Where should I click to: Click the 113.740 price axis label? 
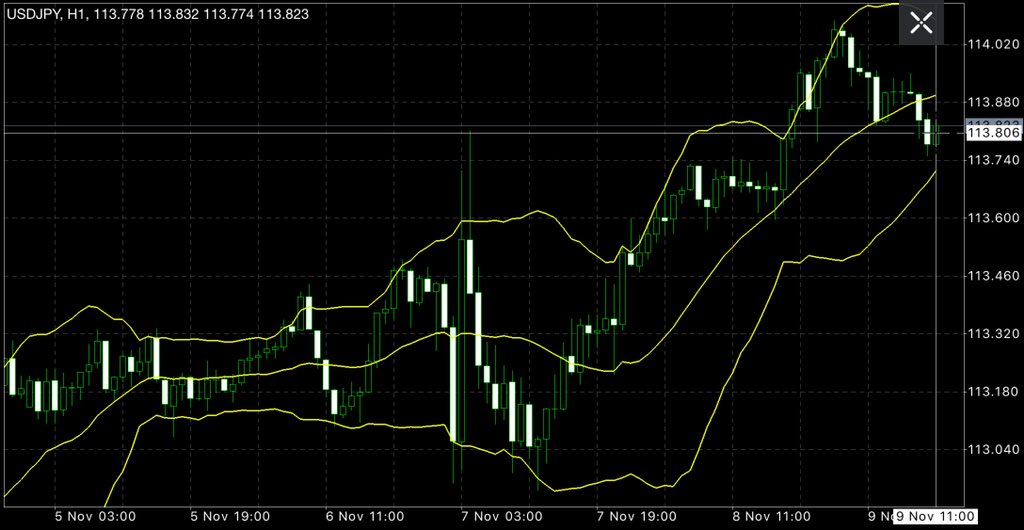(x=992, y=160)
